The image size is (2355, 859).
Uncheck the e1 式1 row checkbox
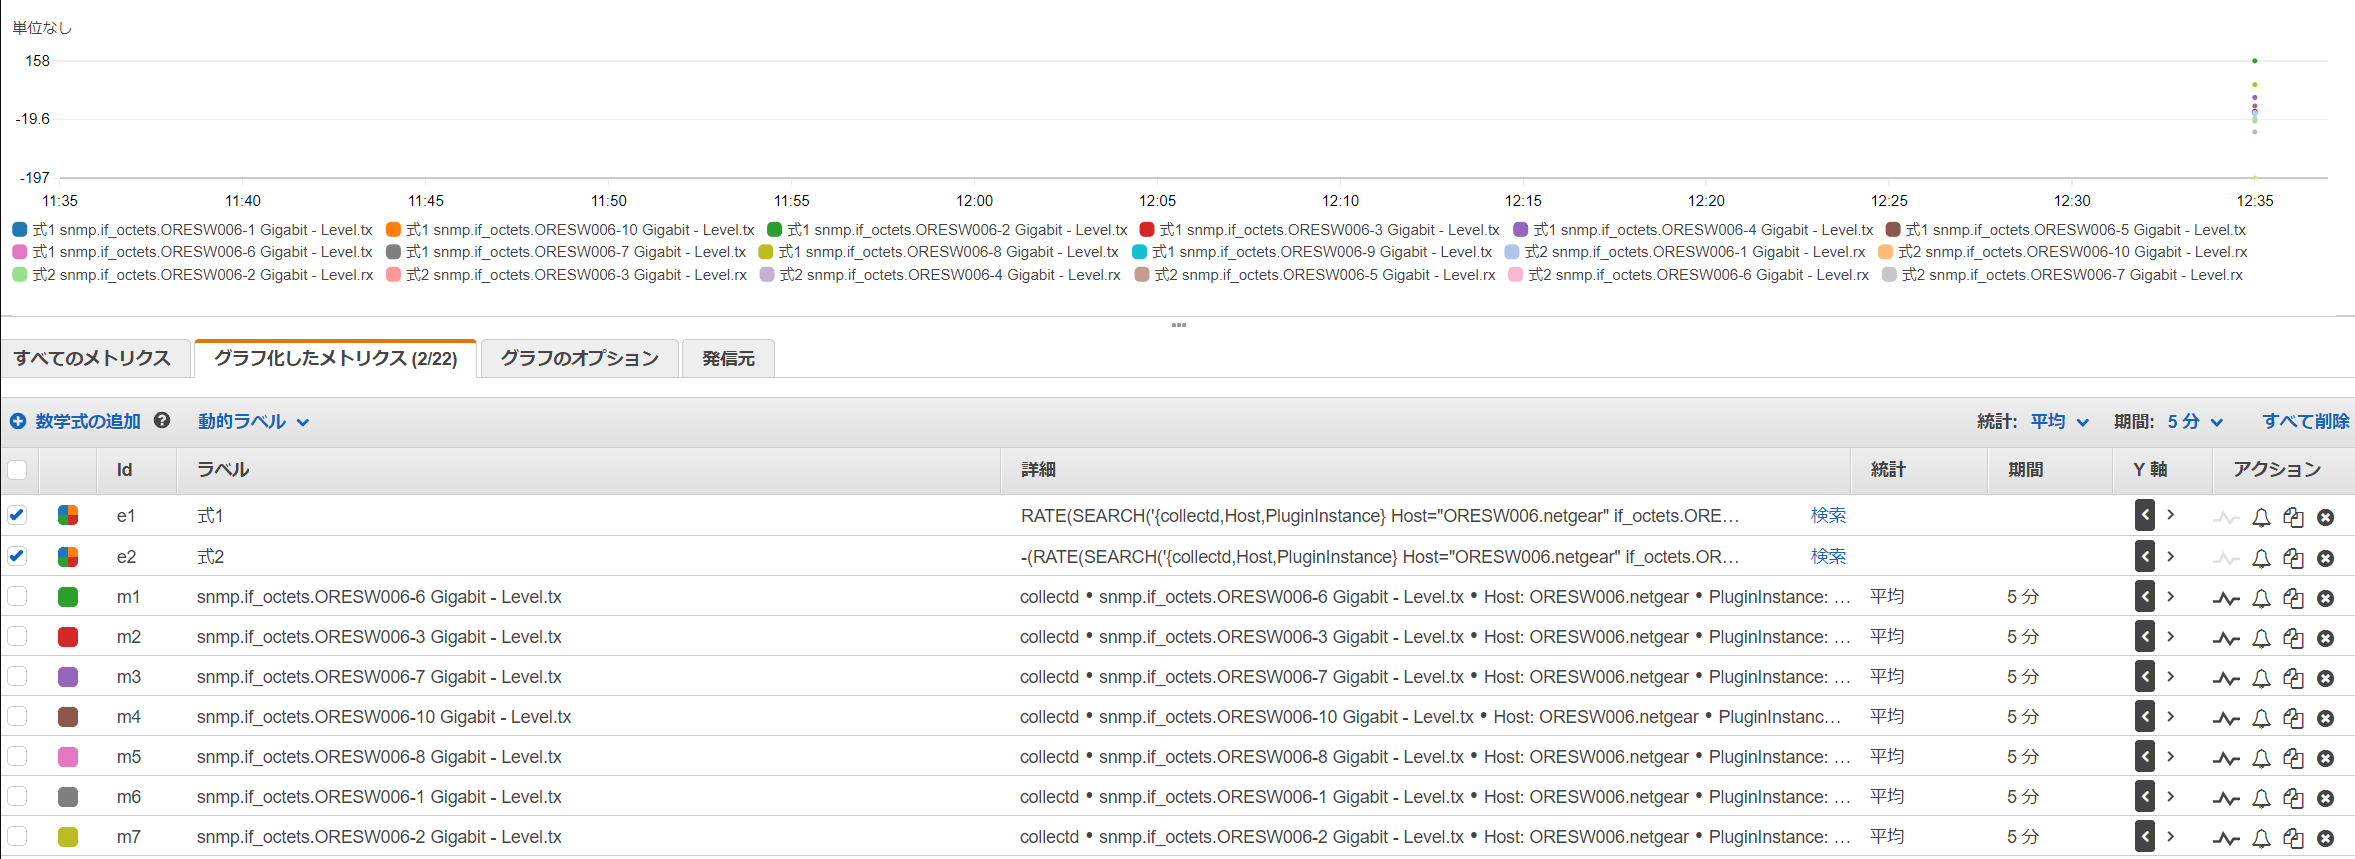click(x=17, y=515)
